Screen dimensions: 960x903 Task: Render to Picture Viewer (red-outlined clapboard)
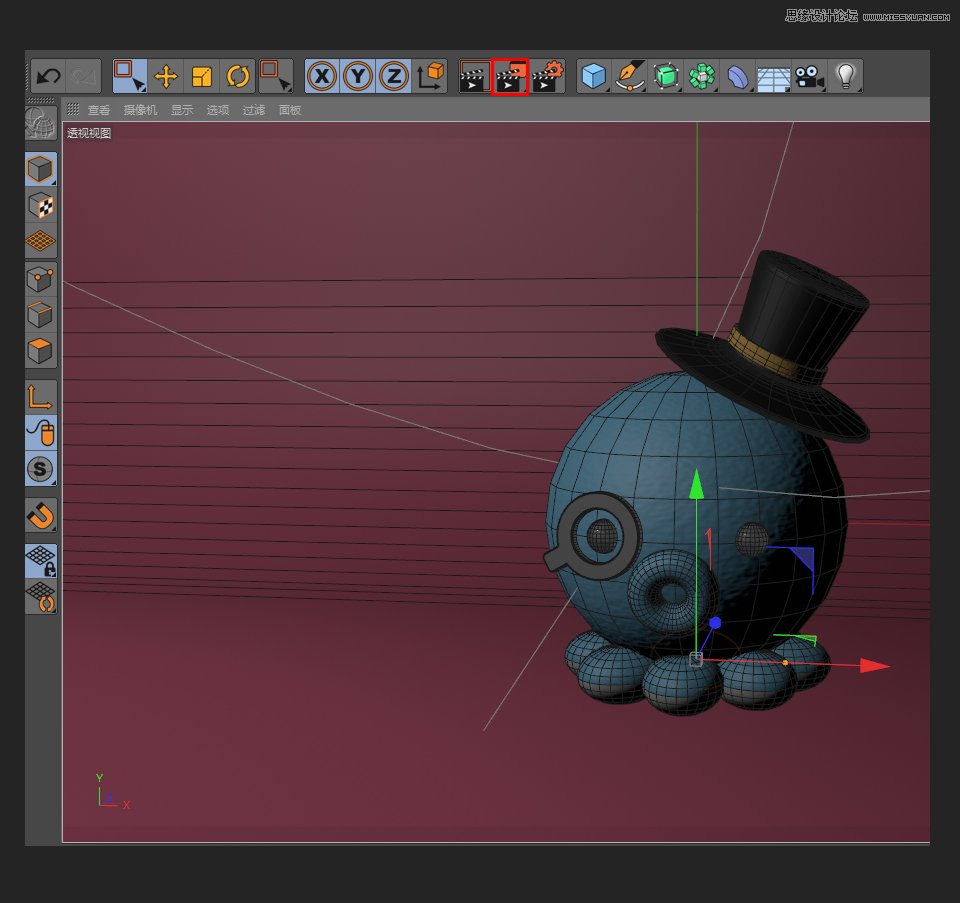(510, 76)
